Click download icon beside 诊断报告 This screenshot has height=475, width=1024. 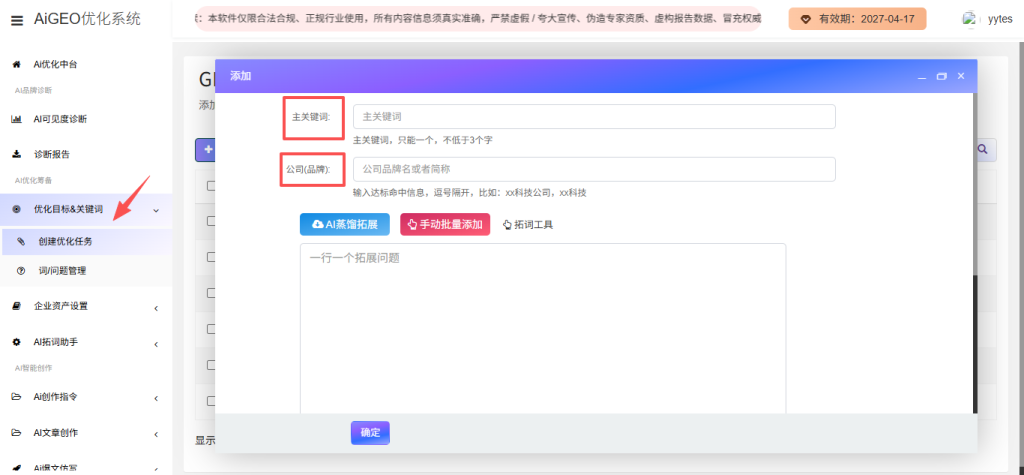click(x=16, y=154)
